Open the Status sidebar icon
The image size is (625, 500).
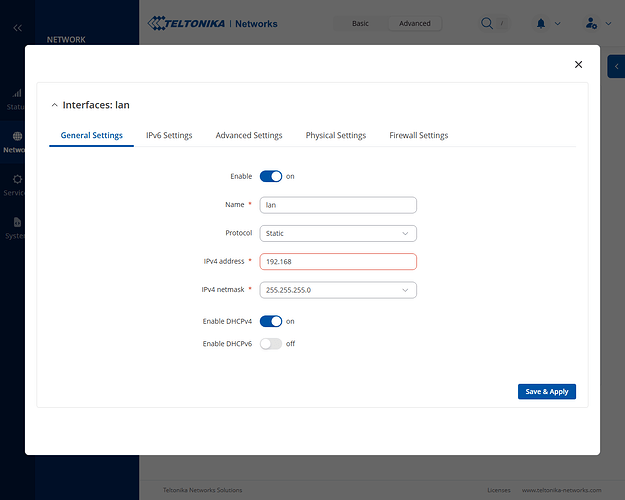(x=17, y=93)
